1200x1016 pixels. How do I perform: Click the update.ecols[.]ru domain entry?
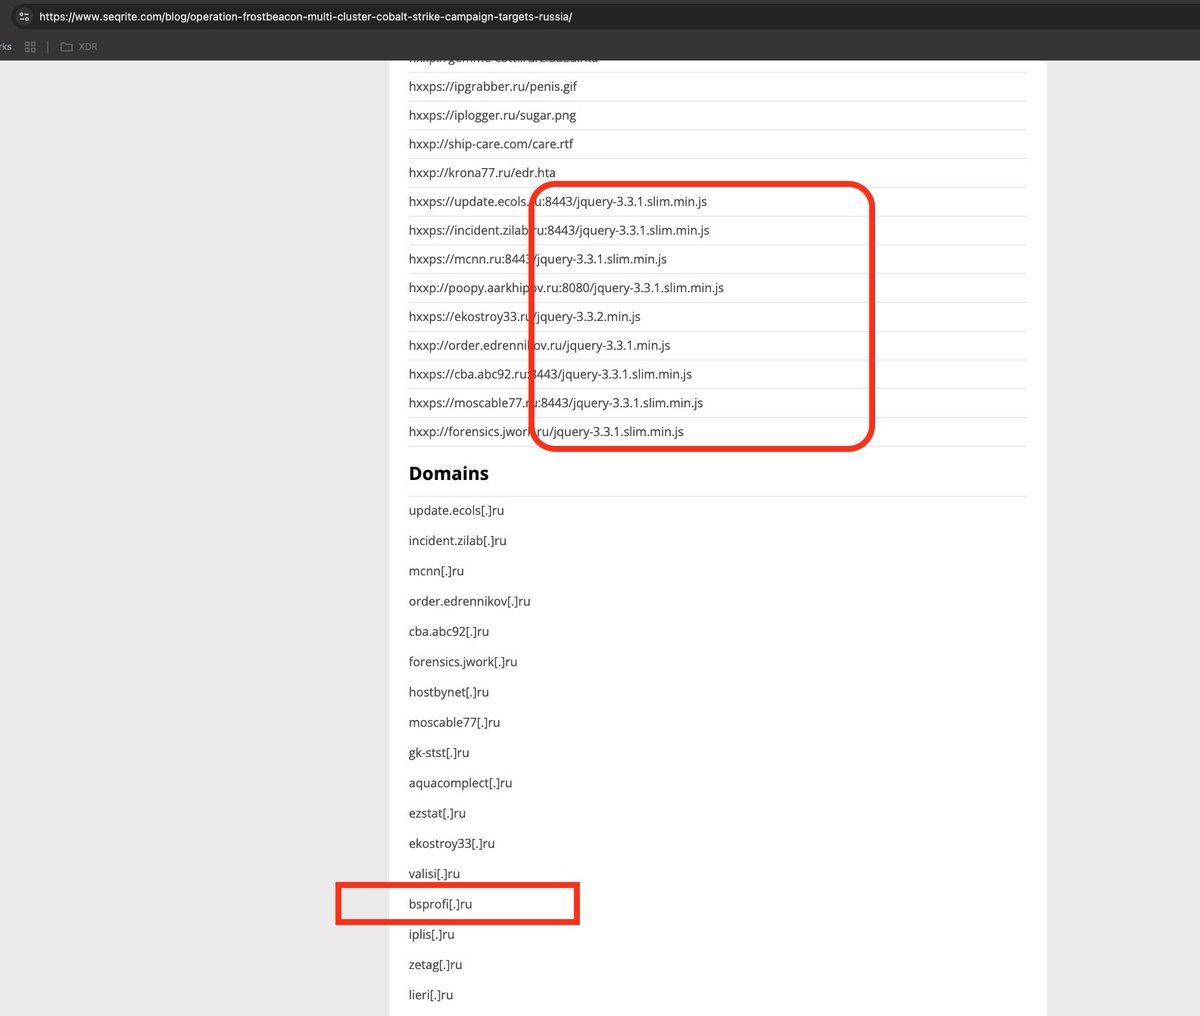456,511
